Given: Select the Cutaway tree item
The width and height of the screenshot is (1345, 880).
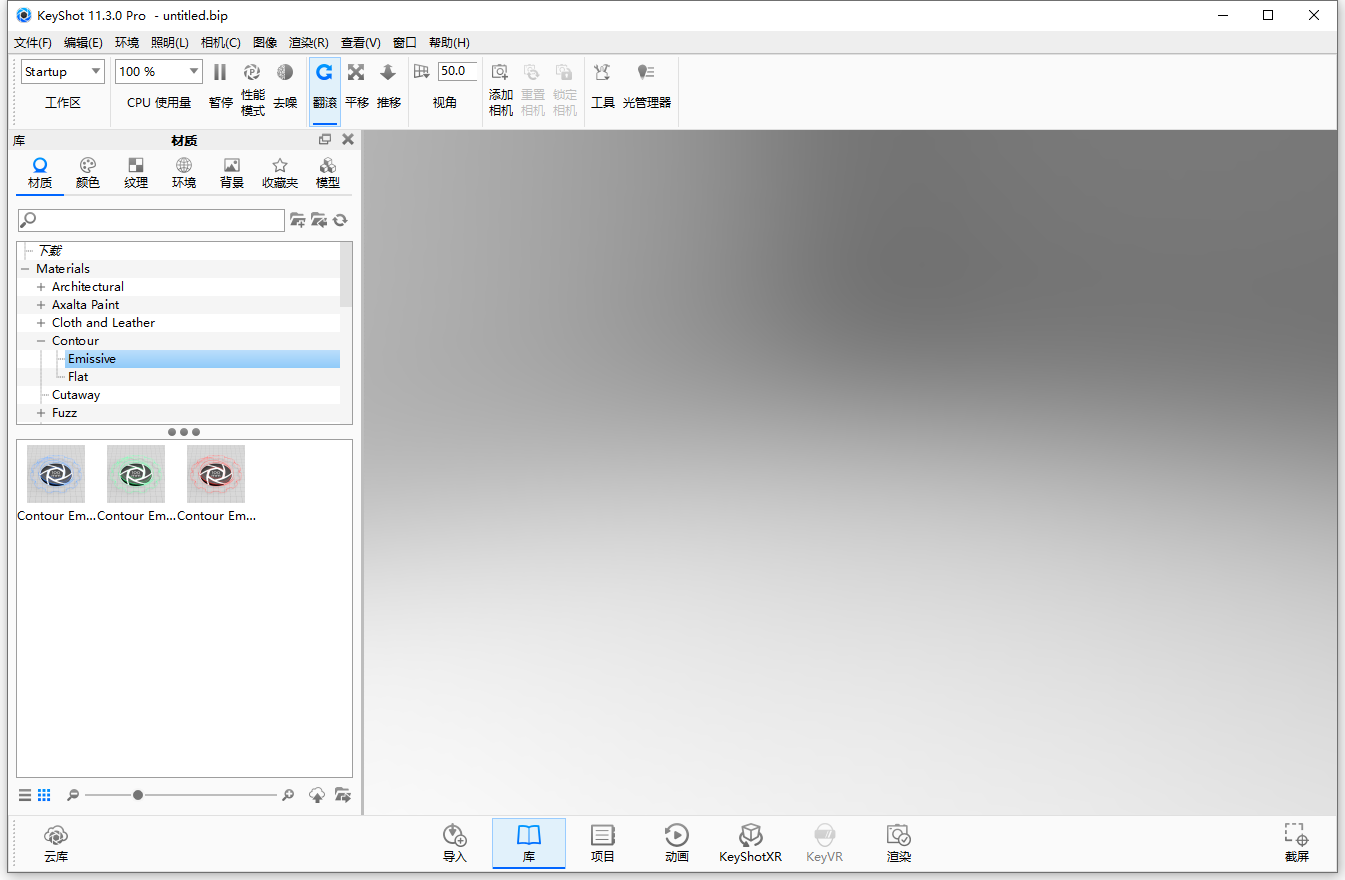Looking at the screenshot, I should 76,395.
